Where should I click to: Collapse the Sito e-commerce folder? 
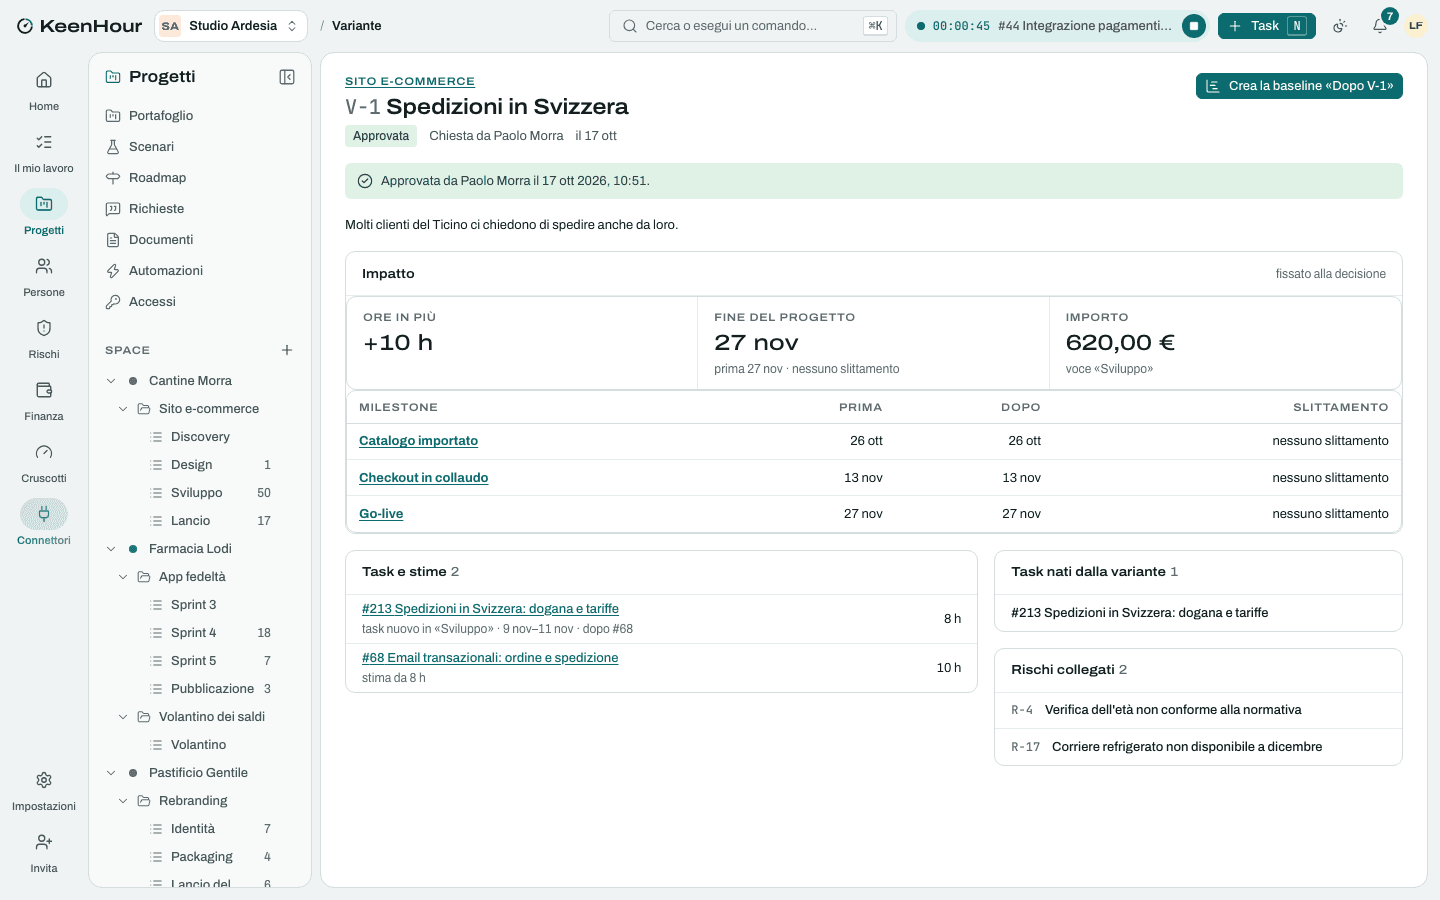coord(123,409)
